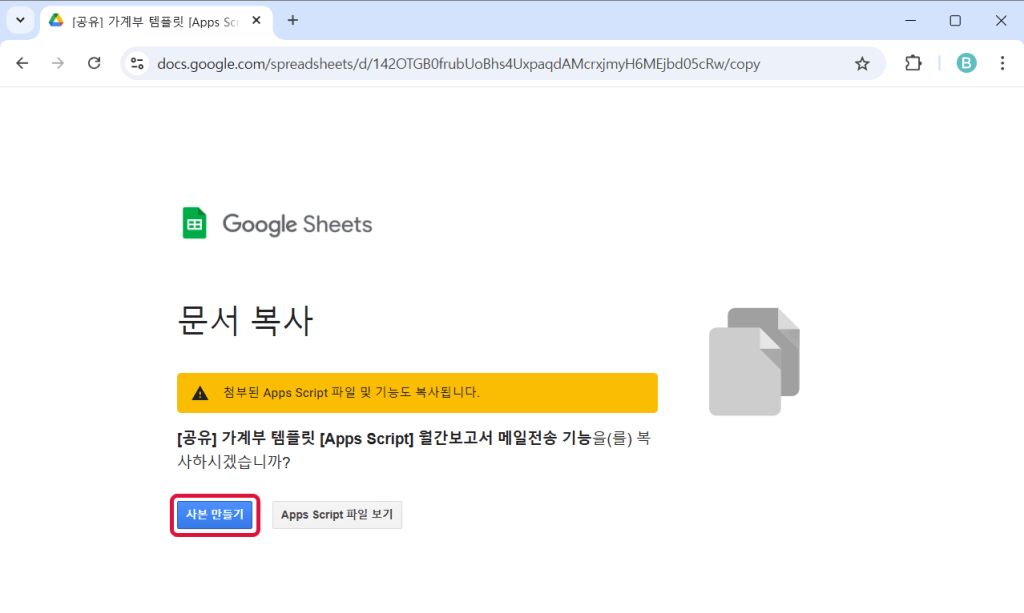Open the Chrome three-dot menu

[1002, 63]
